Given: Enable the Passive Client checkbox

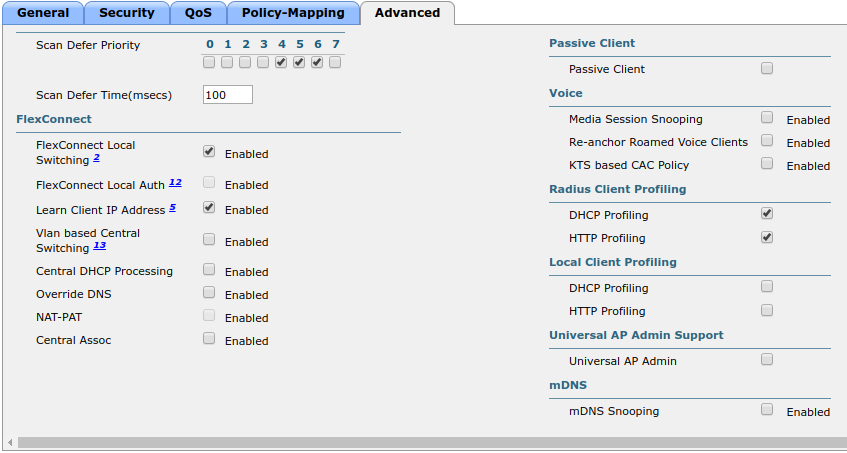Looking at the screenshot, I should (767, 68).
